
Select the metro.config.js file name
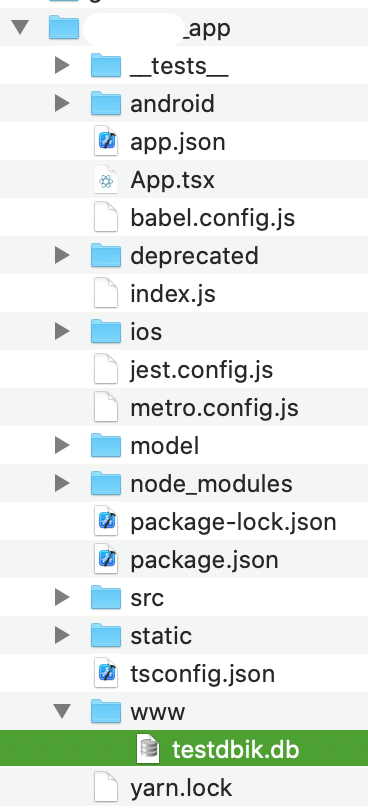coord(214,408)
